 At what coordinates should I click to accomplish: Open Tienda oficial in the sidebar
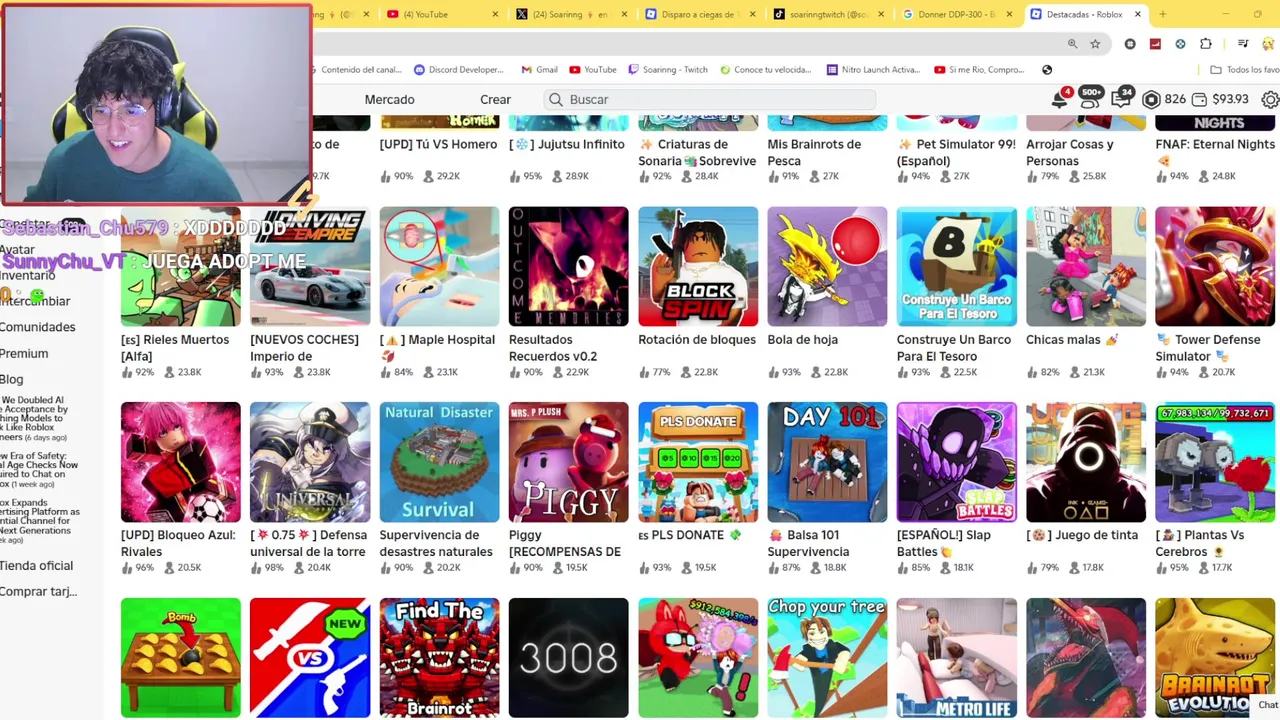pyautogui.click(x=36, y=565)
